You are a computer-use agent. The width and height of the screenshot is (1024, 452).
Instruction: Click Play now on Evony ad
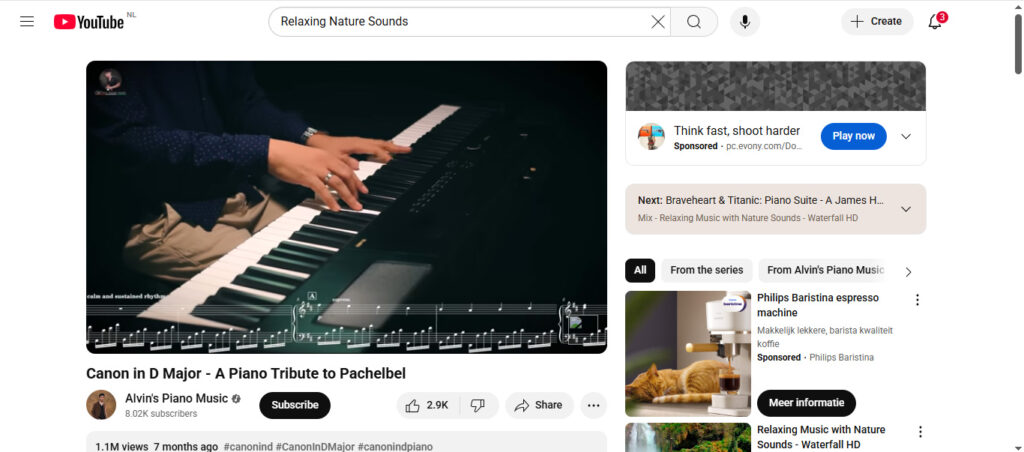coord(854,136)
